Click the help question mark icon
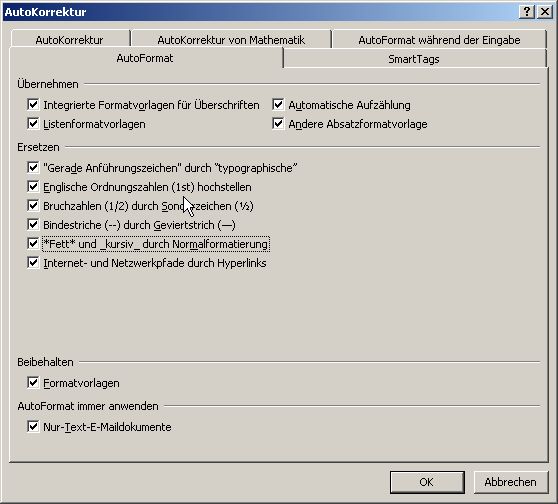 (527, 12)
